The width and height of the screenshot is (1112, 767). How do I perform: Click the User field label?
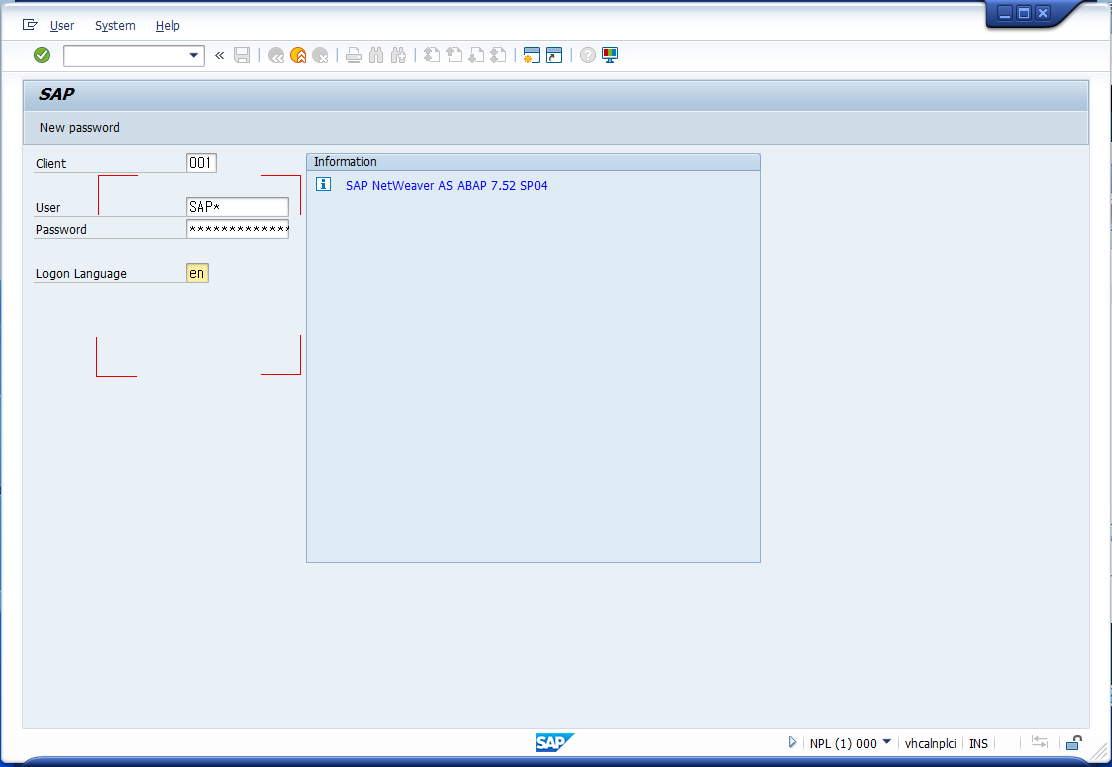tap(48, 208)
